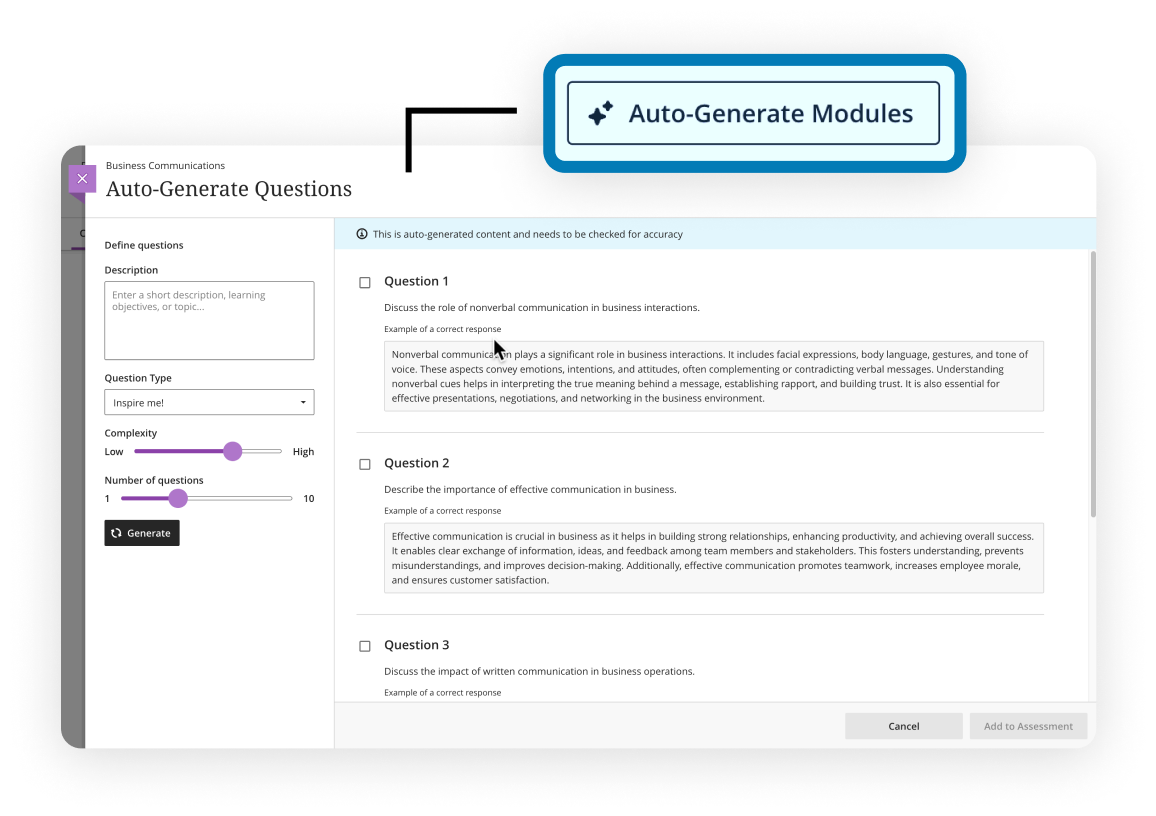This screenshot has width=1156, height=816.
Task: Click the Business Communications course title
Action: [x=165, y=166]
